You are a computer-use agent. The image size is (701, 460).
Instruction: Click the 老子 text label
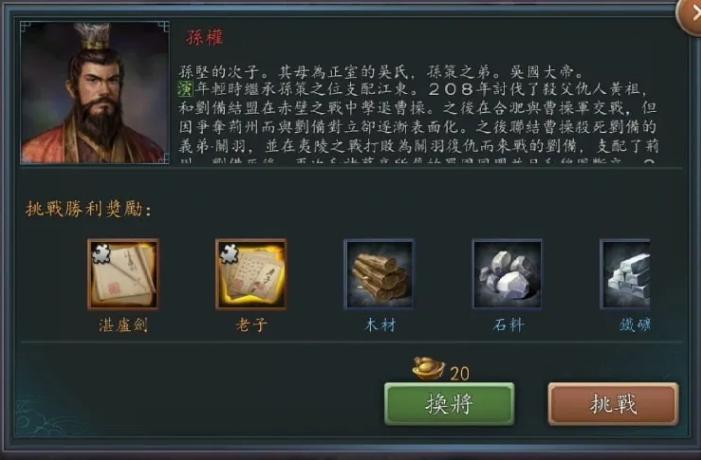(251, 325)
